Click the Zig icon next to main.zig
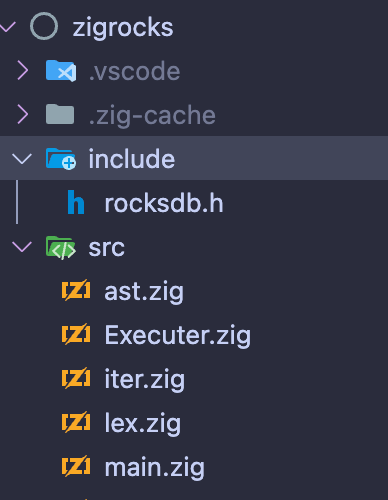Screen dimensions: 388x500 point(76,466)
